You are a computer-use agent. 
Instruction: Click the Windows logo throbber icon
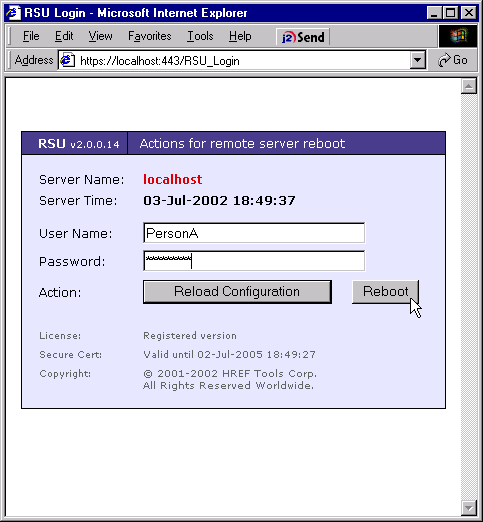(458, 36)
